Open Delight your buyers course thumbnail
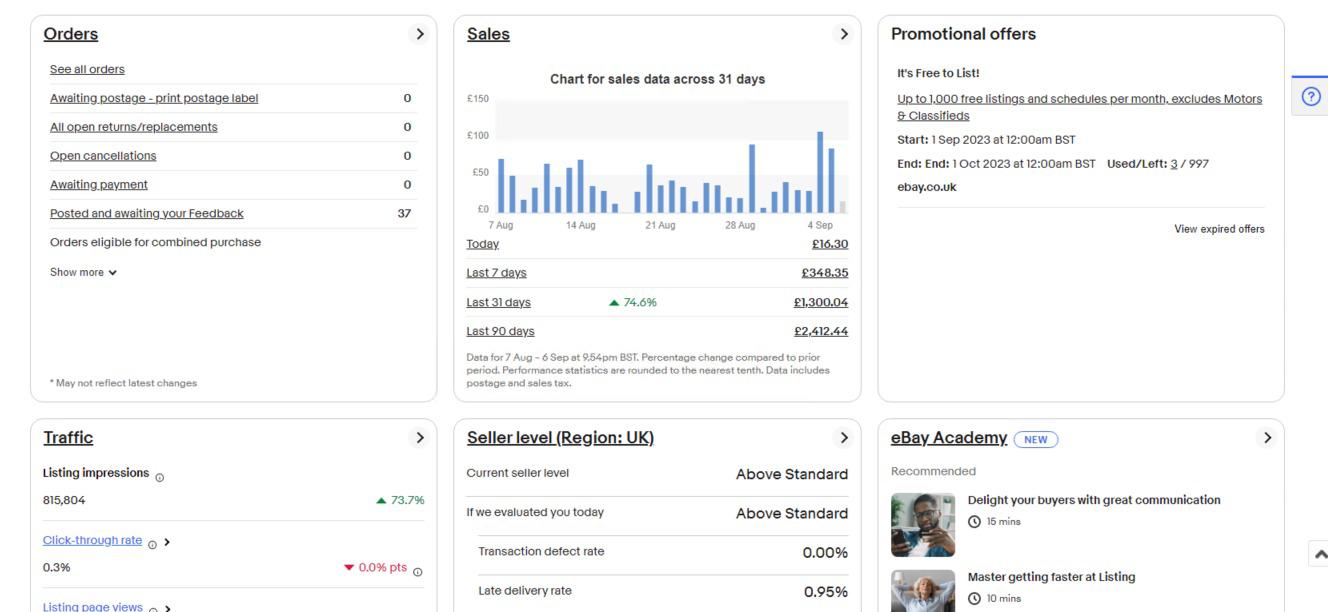This screenshot has width=1328, height=612. coord(923,525)
